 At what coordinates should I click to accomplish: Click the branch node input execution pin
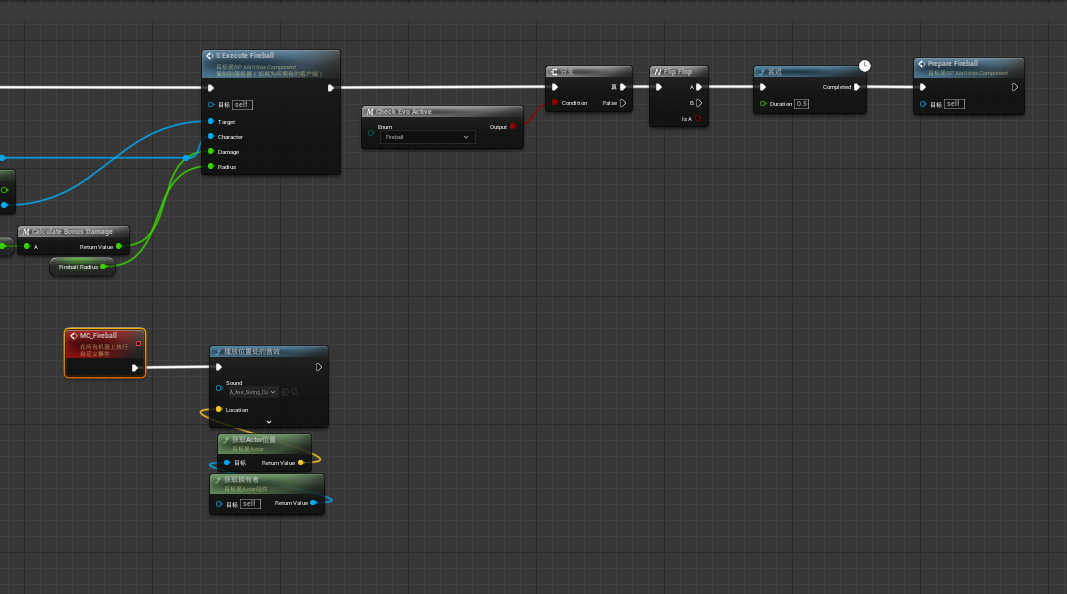[555, 87]
